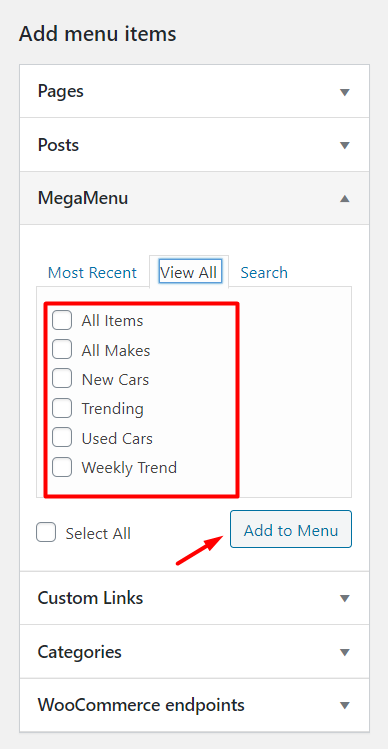The image size is (388, 749).
Task: Switch to the Most Recent tab
Action: (x=92, y=273)
